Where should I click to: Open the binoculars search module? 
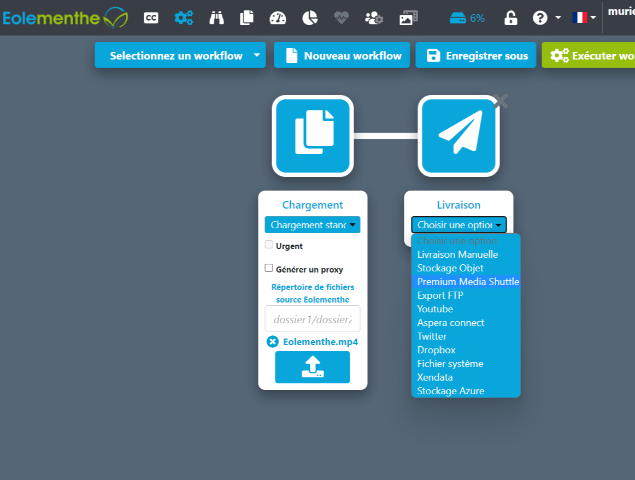click(217, 18)
